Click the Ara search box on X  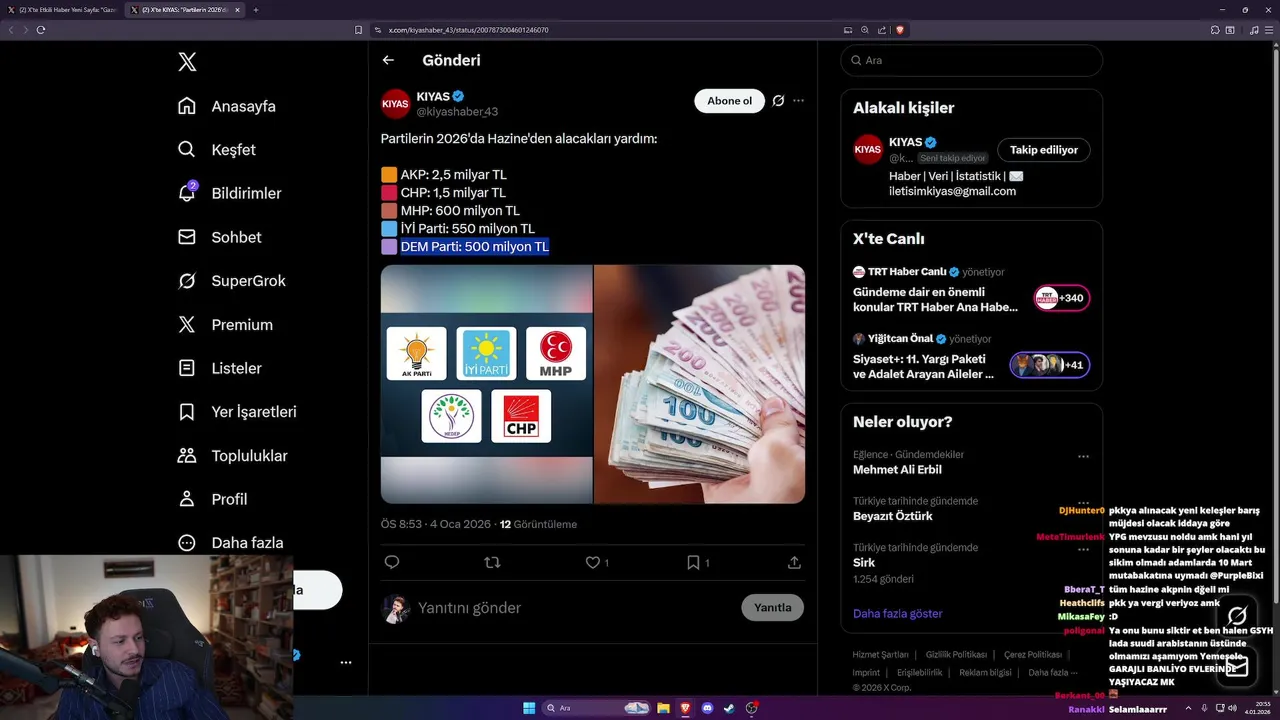(x=971, y=60)
